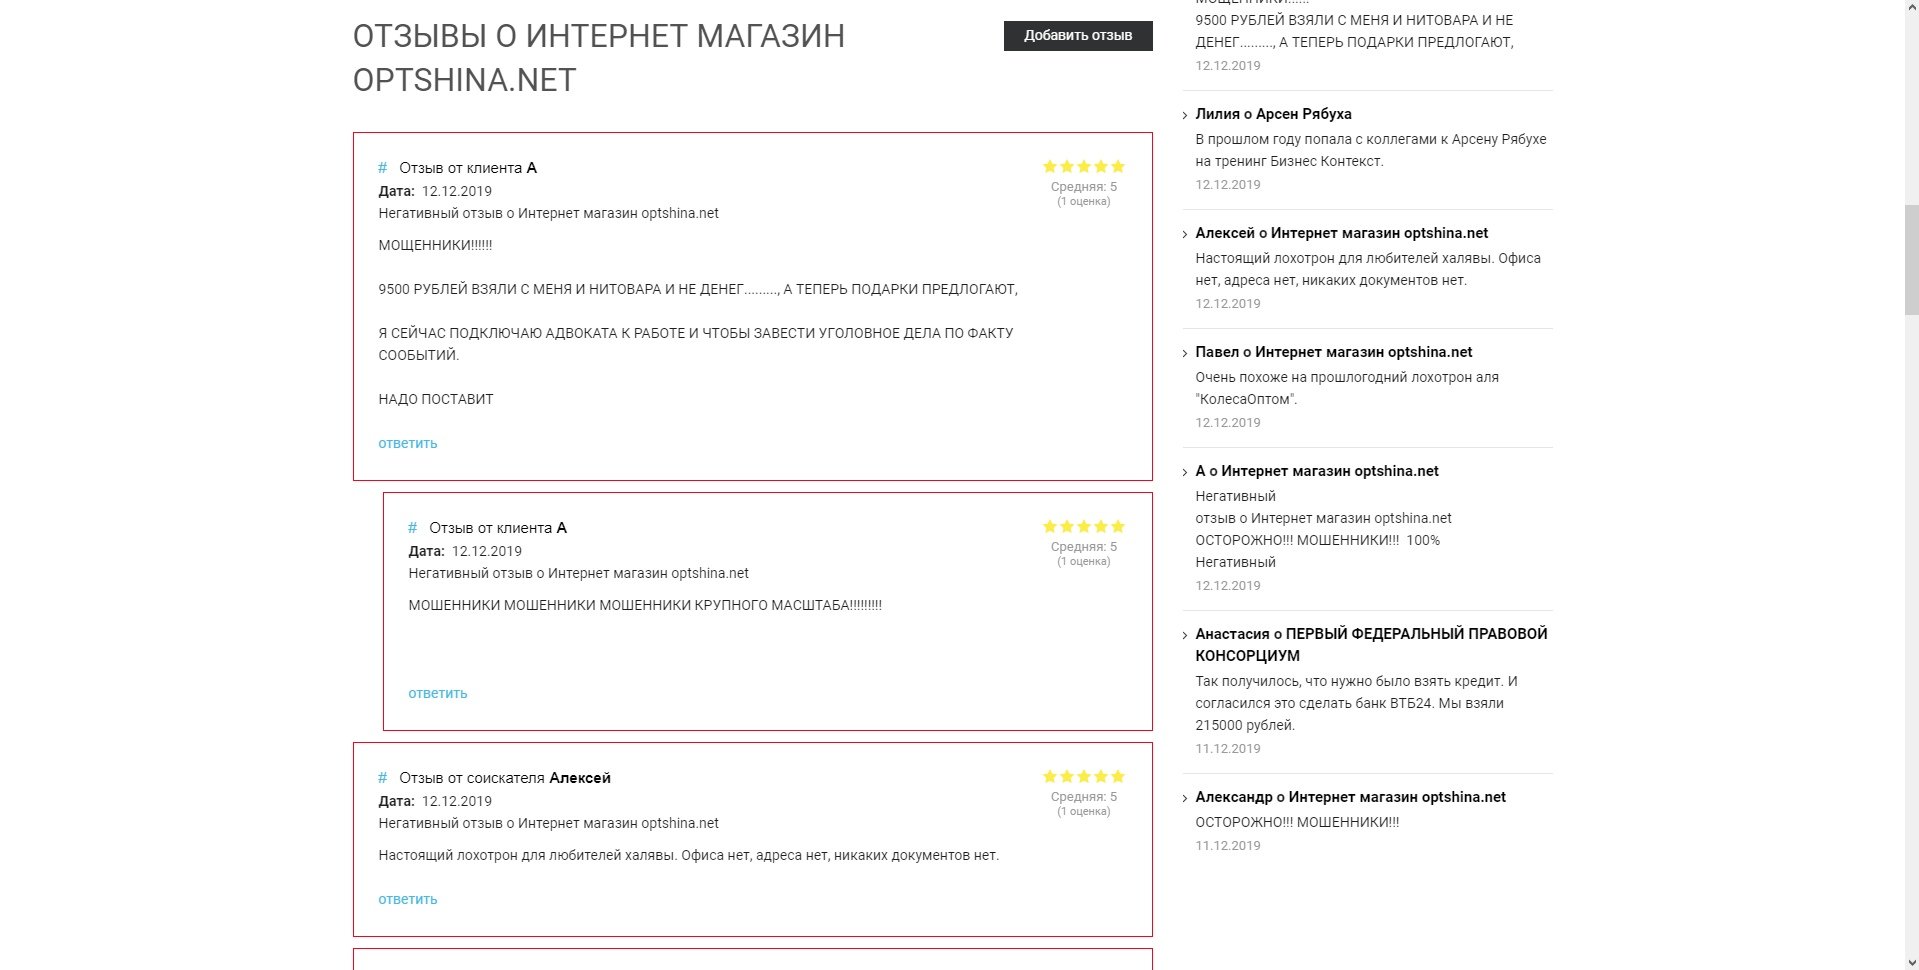Click the hash icon beside Алексей's review

coord(382,778)
